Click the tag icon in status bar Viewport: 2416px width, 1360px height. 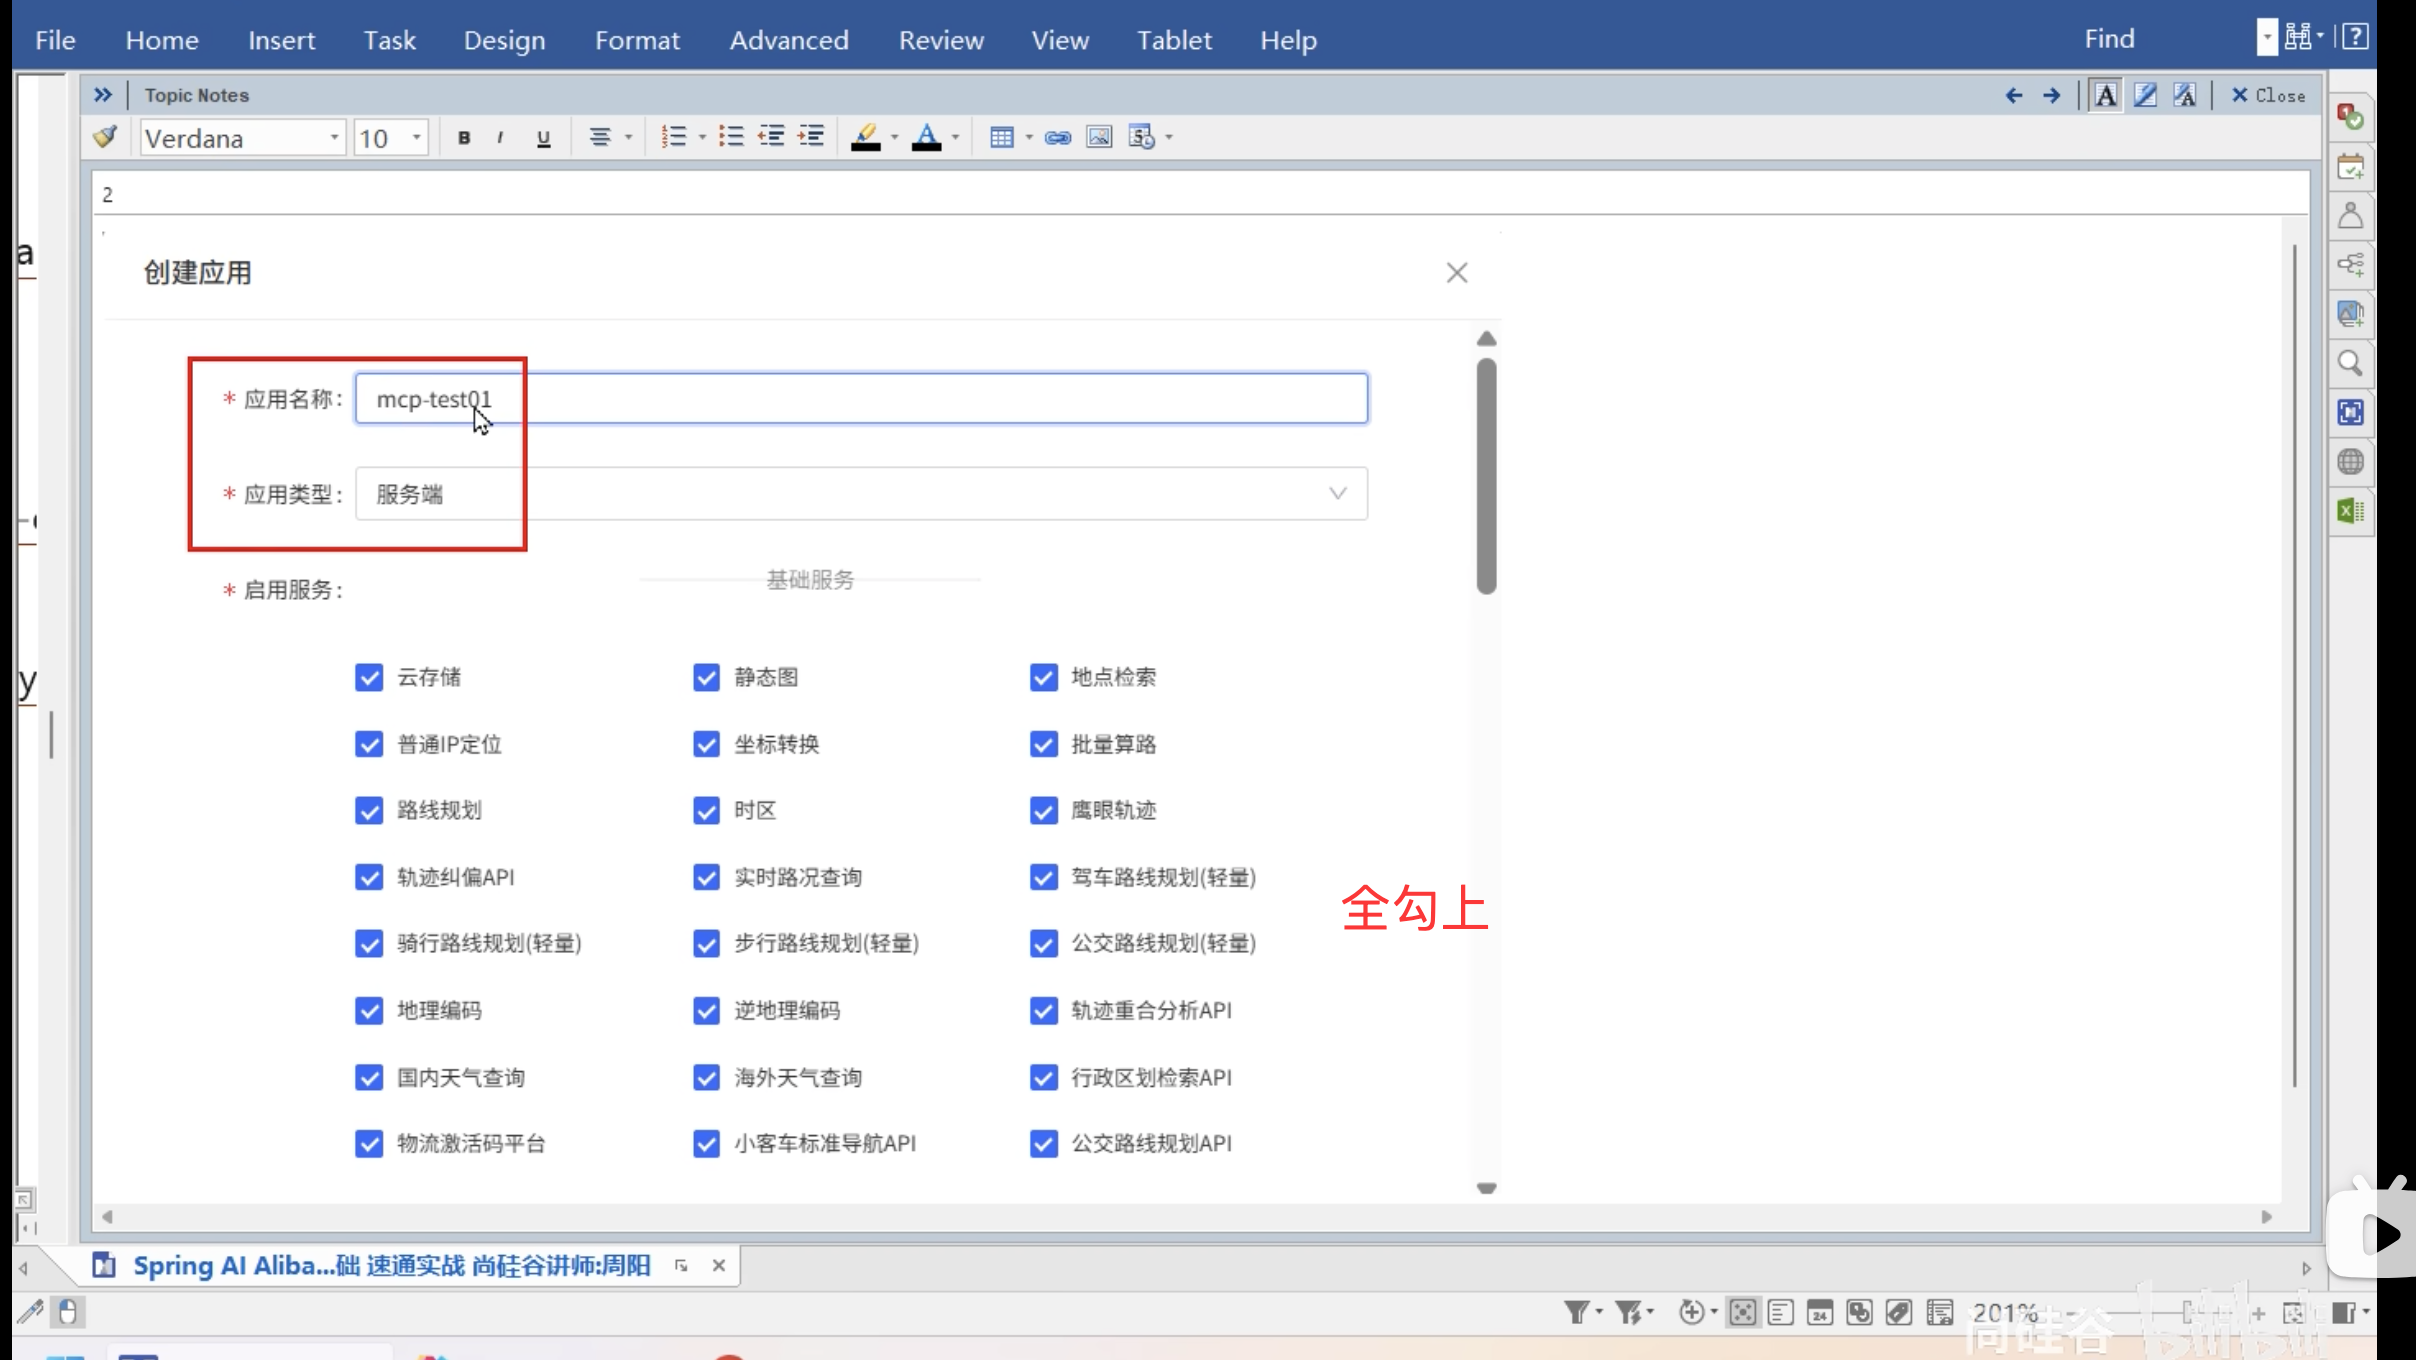tap(1898, 1312)
